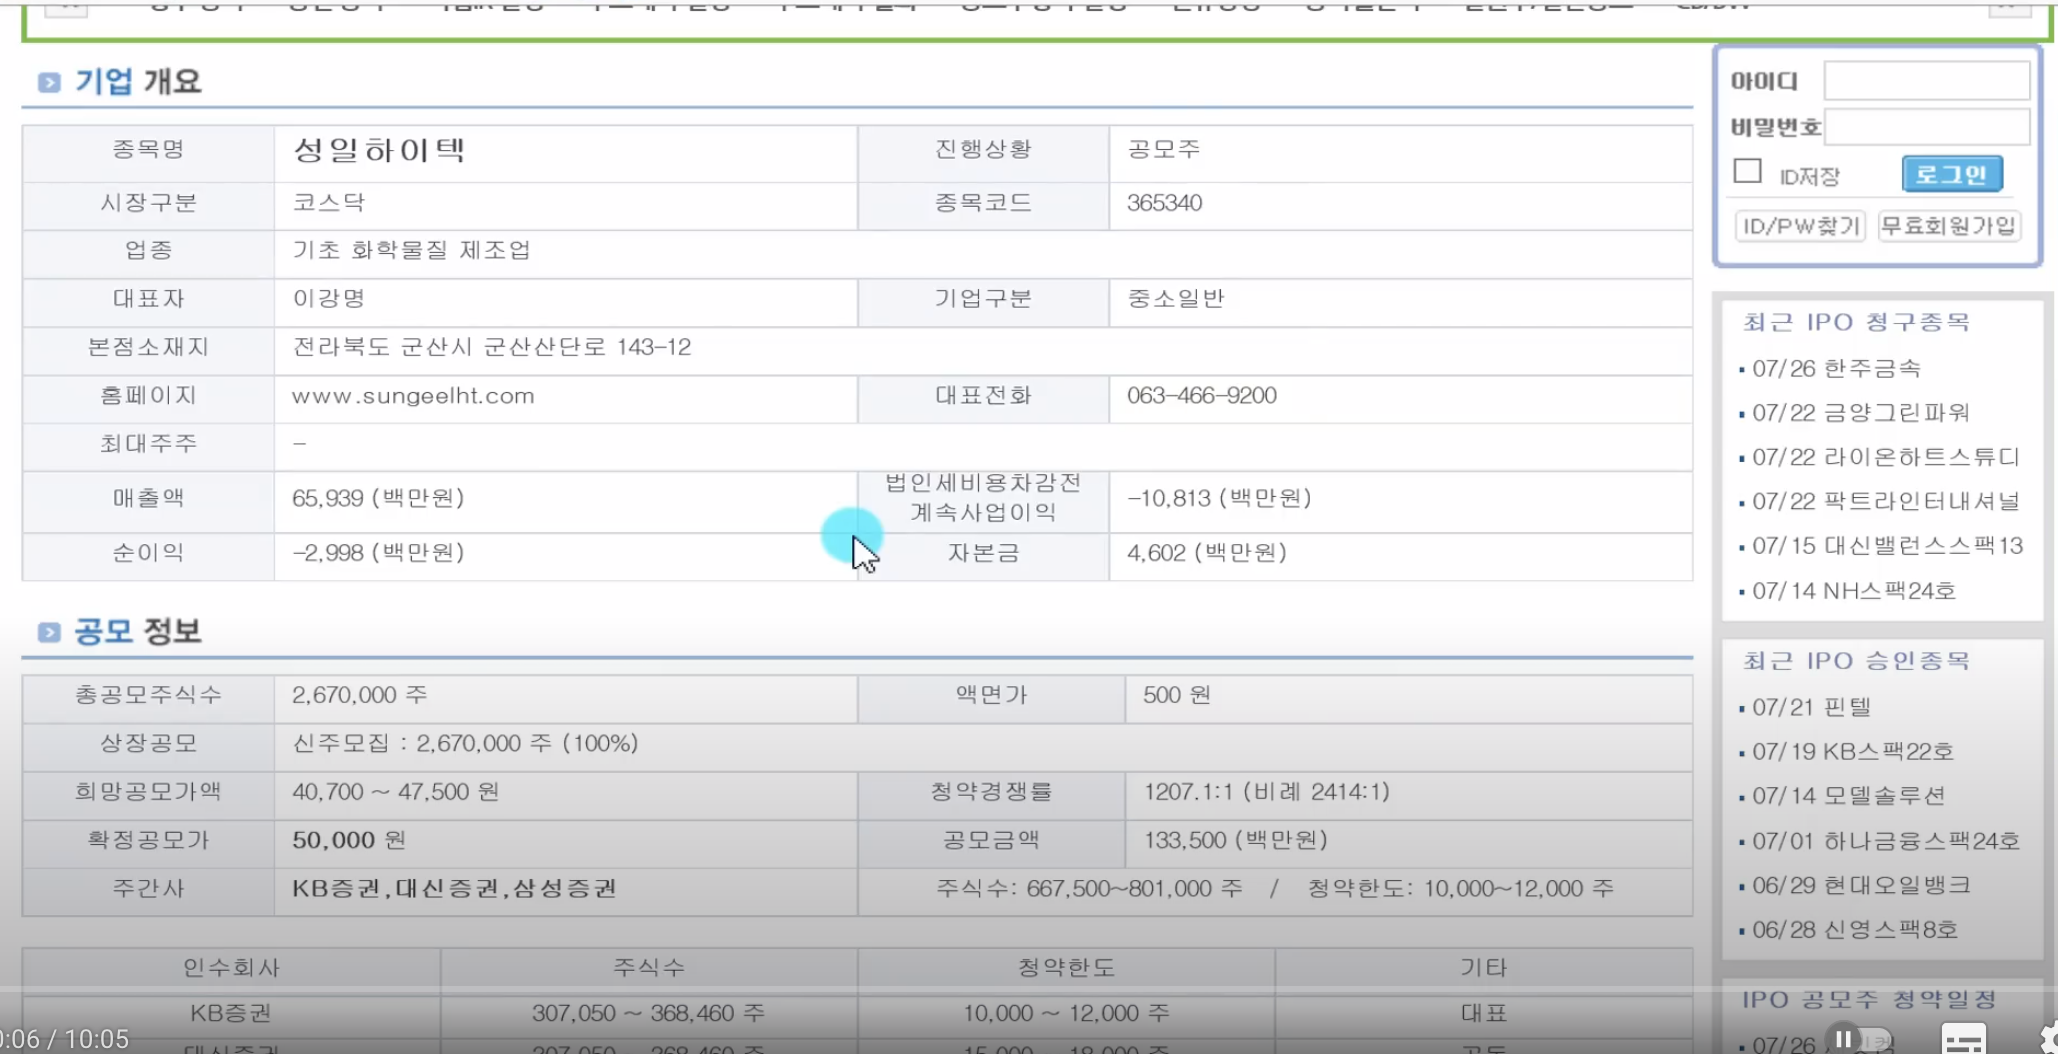Click revenue value 65,939 (백만원)
The width and height of the screenshot is (2058, 1054).
[378, 498]
